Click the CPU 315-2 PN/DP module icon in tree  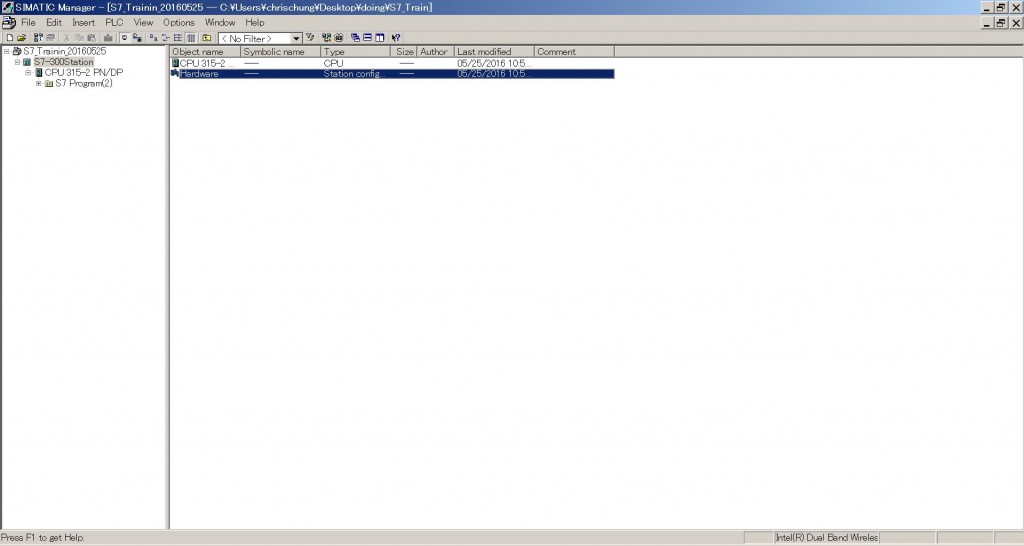[x=39, y=72]
